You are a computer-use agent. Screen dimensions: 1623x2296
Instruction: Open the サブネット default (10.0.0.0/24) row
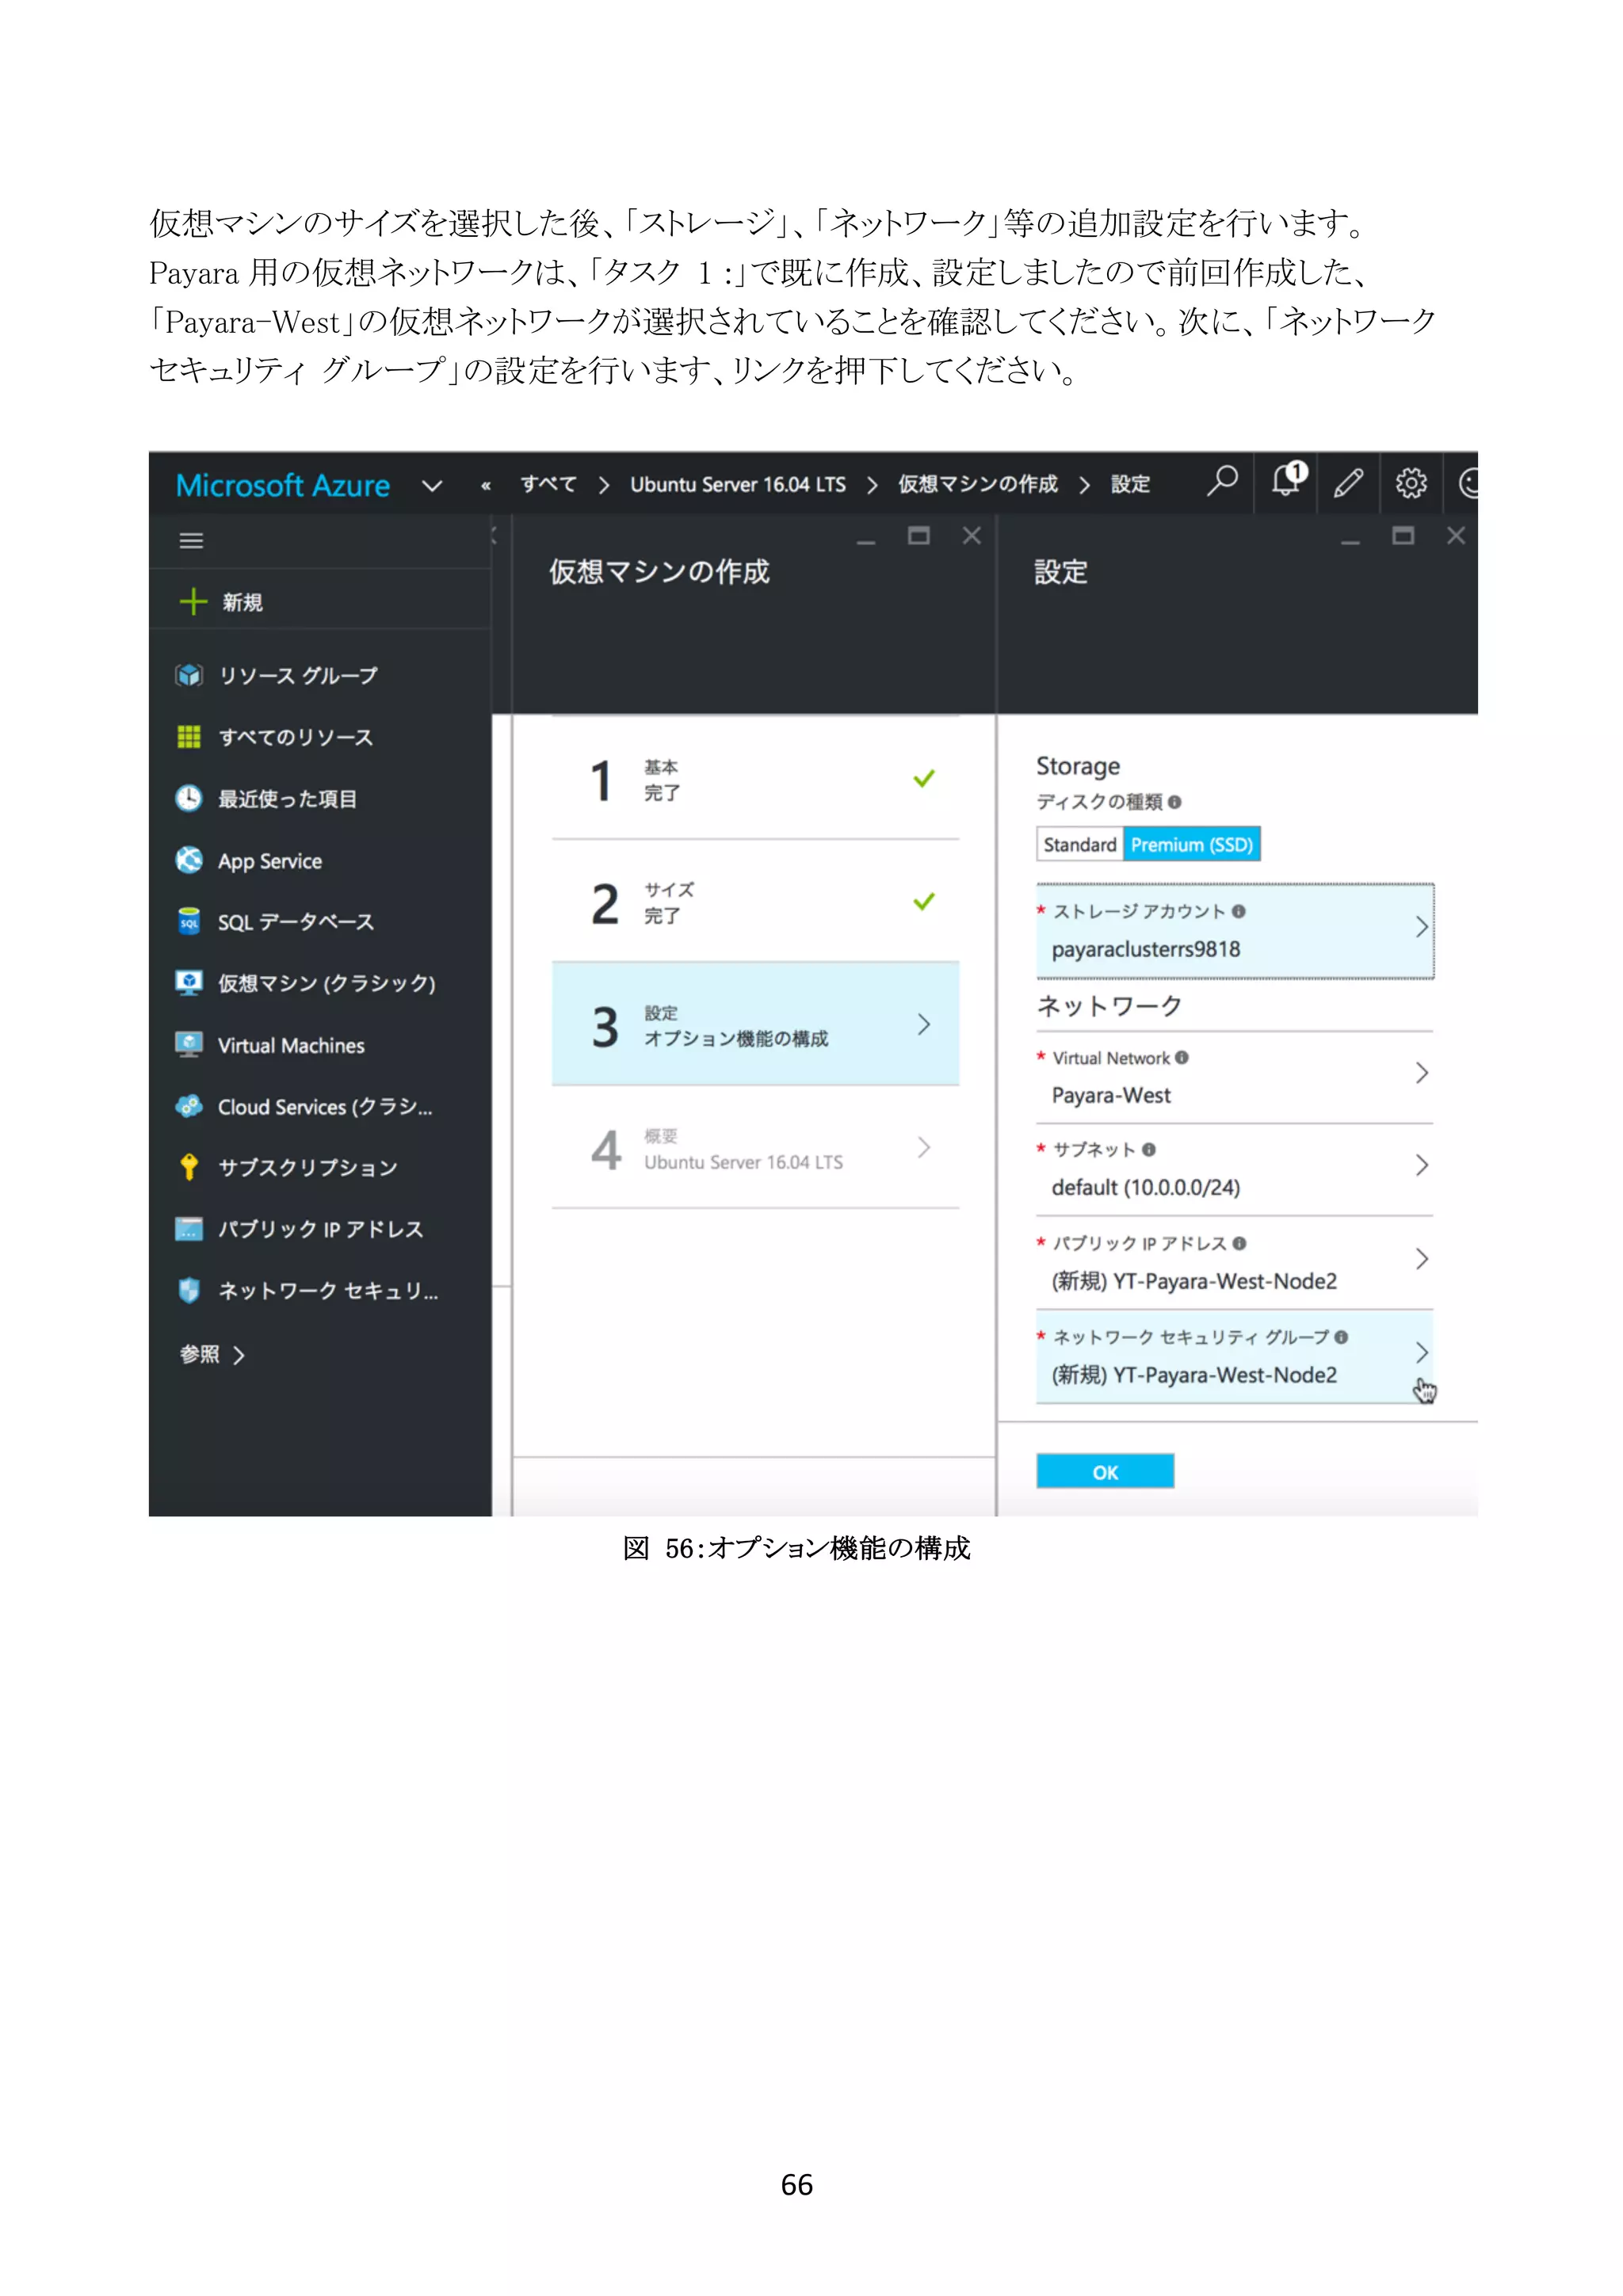tap(1234, 1169)
